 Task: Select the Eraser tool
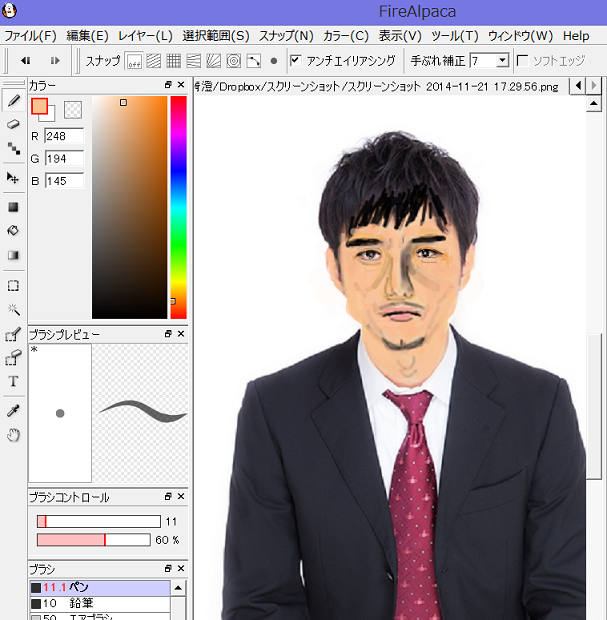pyautogui.click(x=13, y=124)
